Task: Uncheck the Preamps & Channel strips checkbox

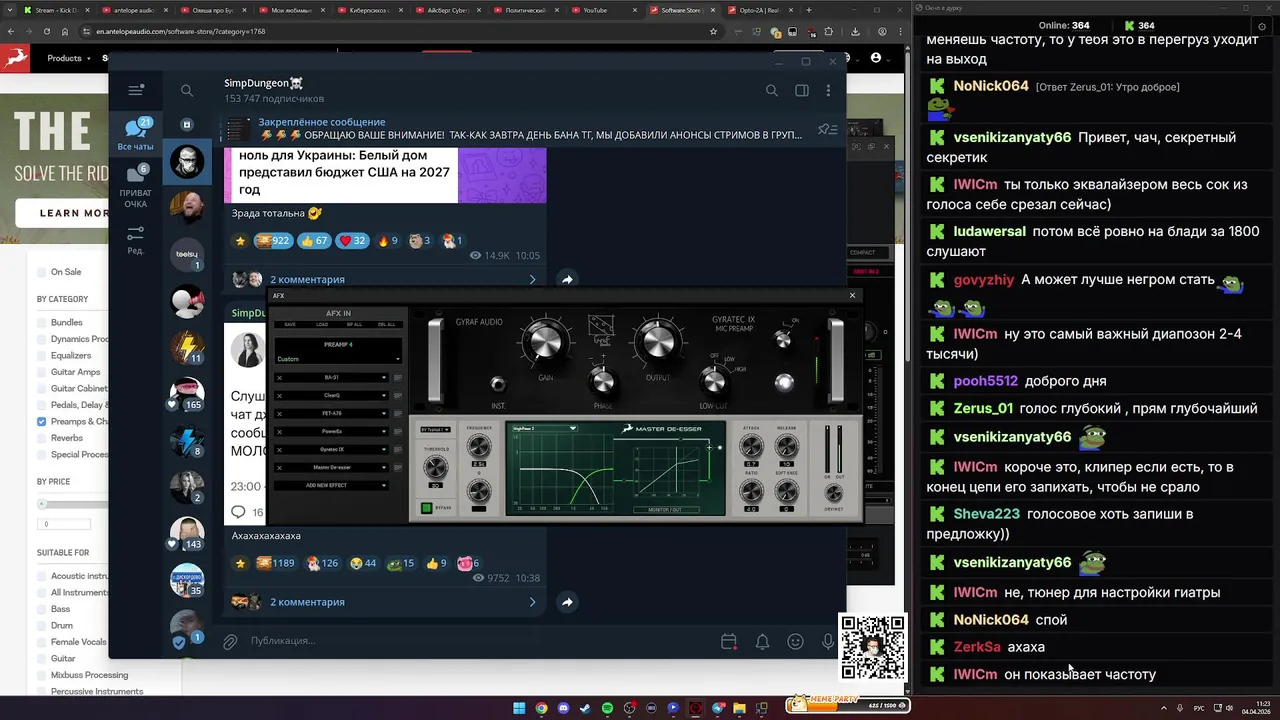Action: [41, 421]
